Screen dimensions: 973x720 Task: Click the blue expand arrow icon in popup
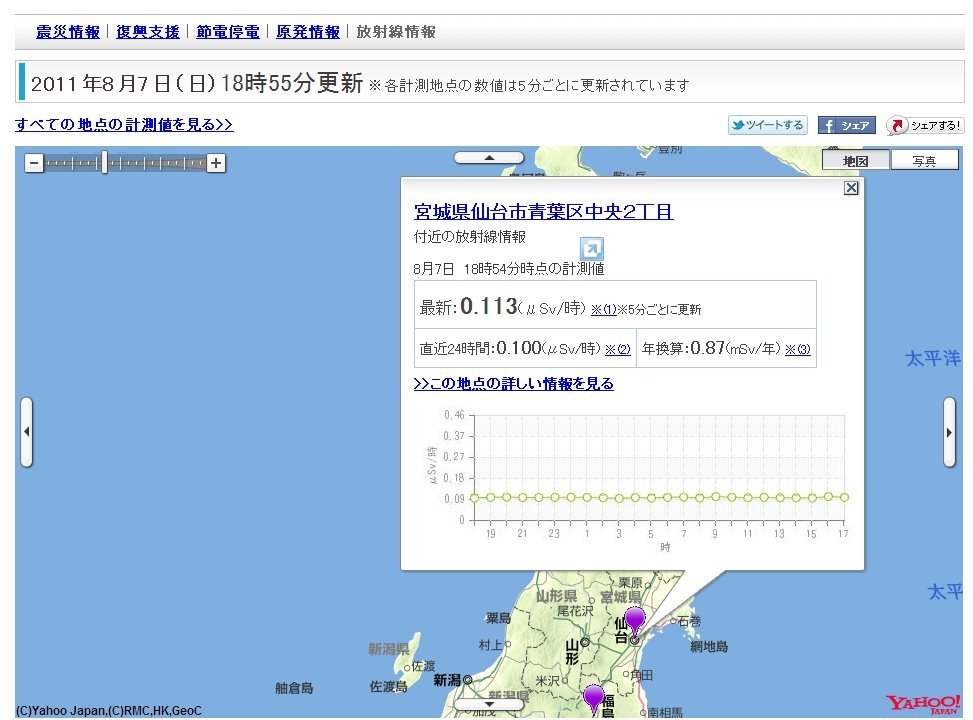tap(592, 249)
